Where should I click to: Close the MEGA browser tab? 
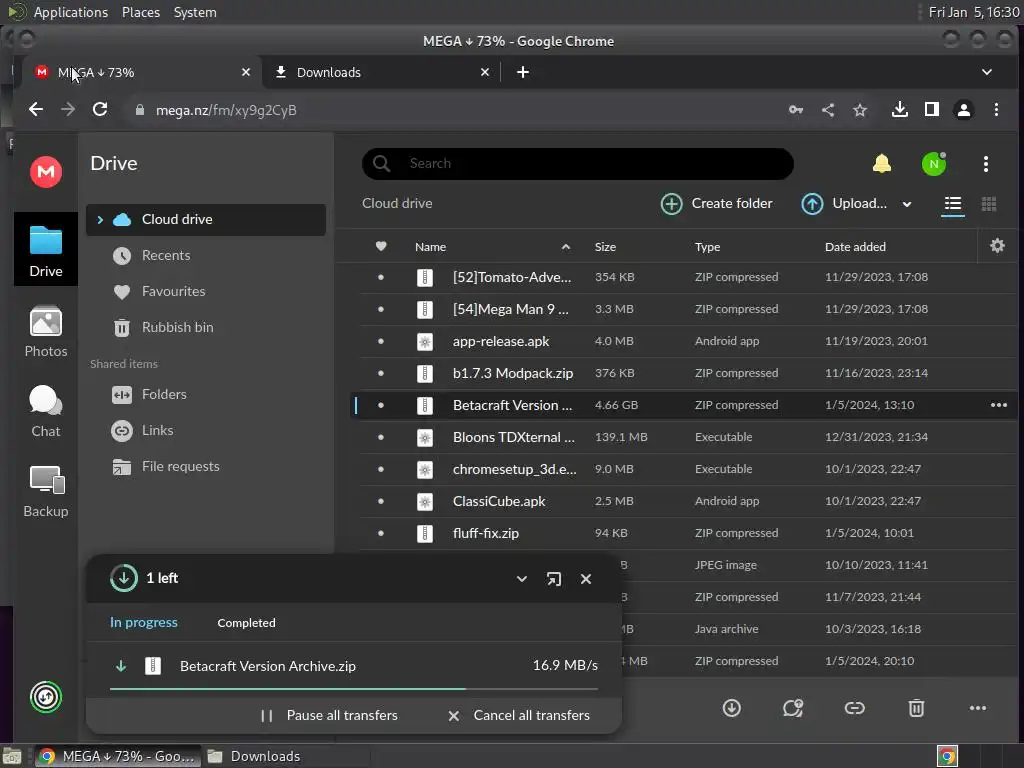pos(246,72)
